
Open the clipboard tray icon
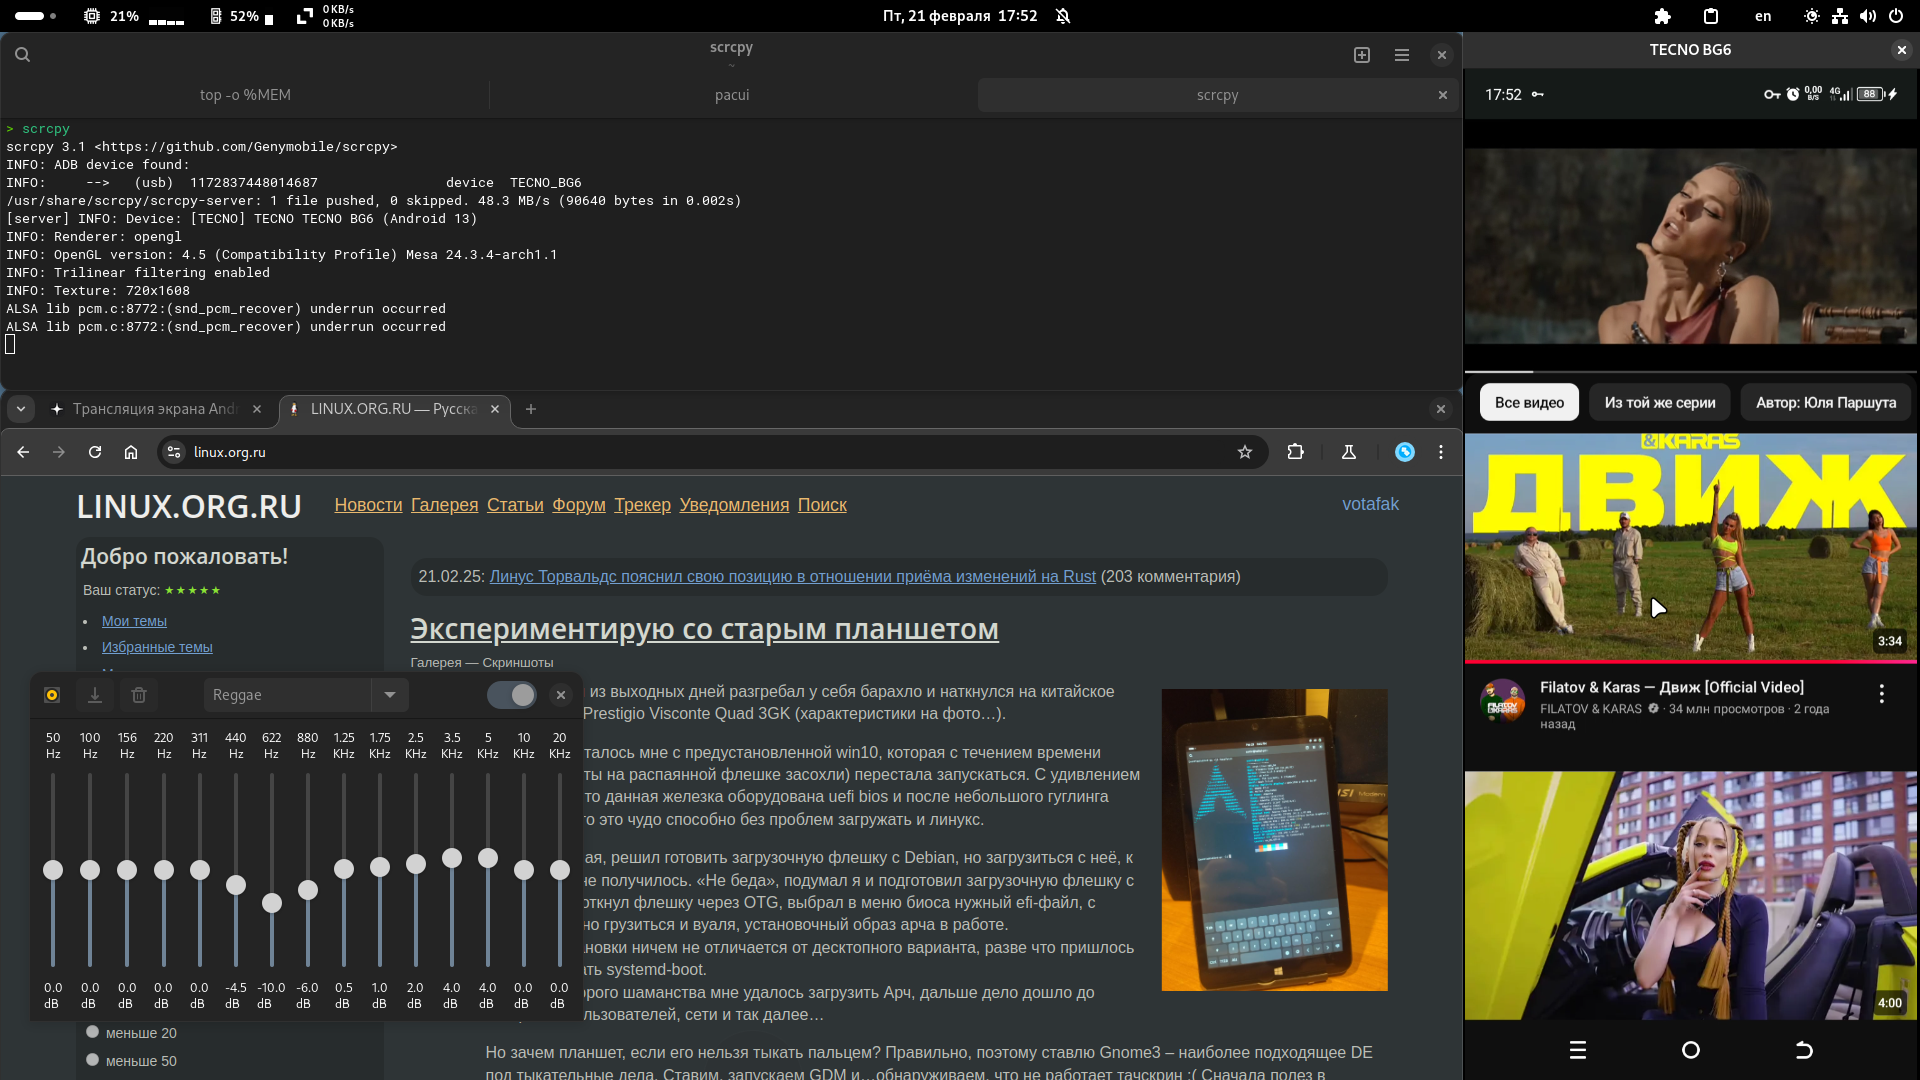pyautogui.click(x=1711, y=16)
